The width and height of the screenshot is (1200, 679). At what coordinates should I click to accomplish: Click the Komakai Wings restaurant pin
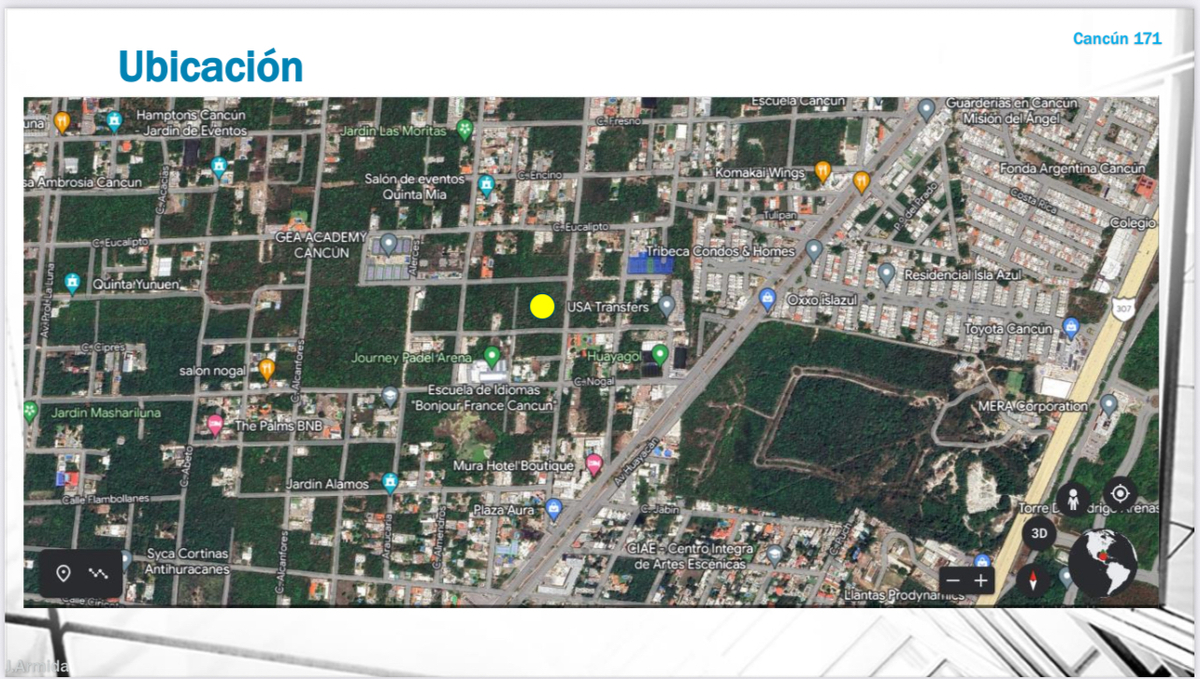[x=822, y=172]
